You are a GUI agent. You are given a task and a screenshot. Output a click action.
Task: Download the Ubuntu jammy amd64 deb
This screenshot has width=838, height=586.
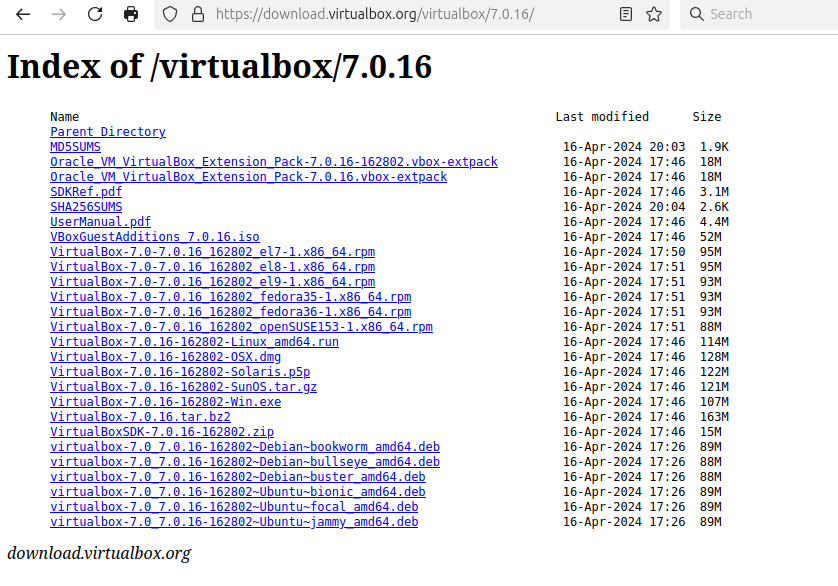[234, 521]
